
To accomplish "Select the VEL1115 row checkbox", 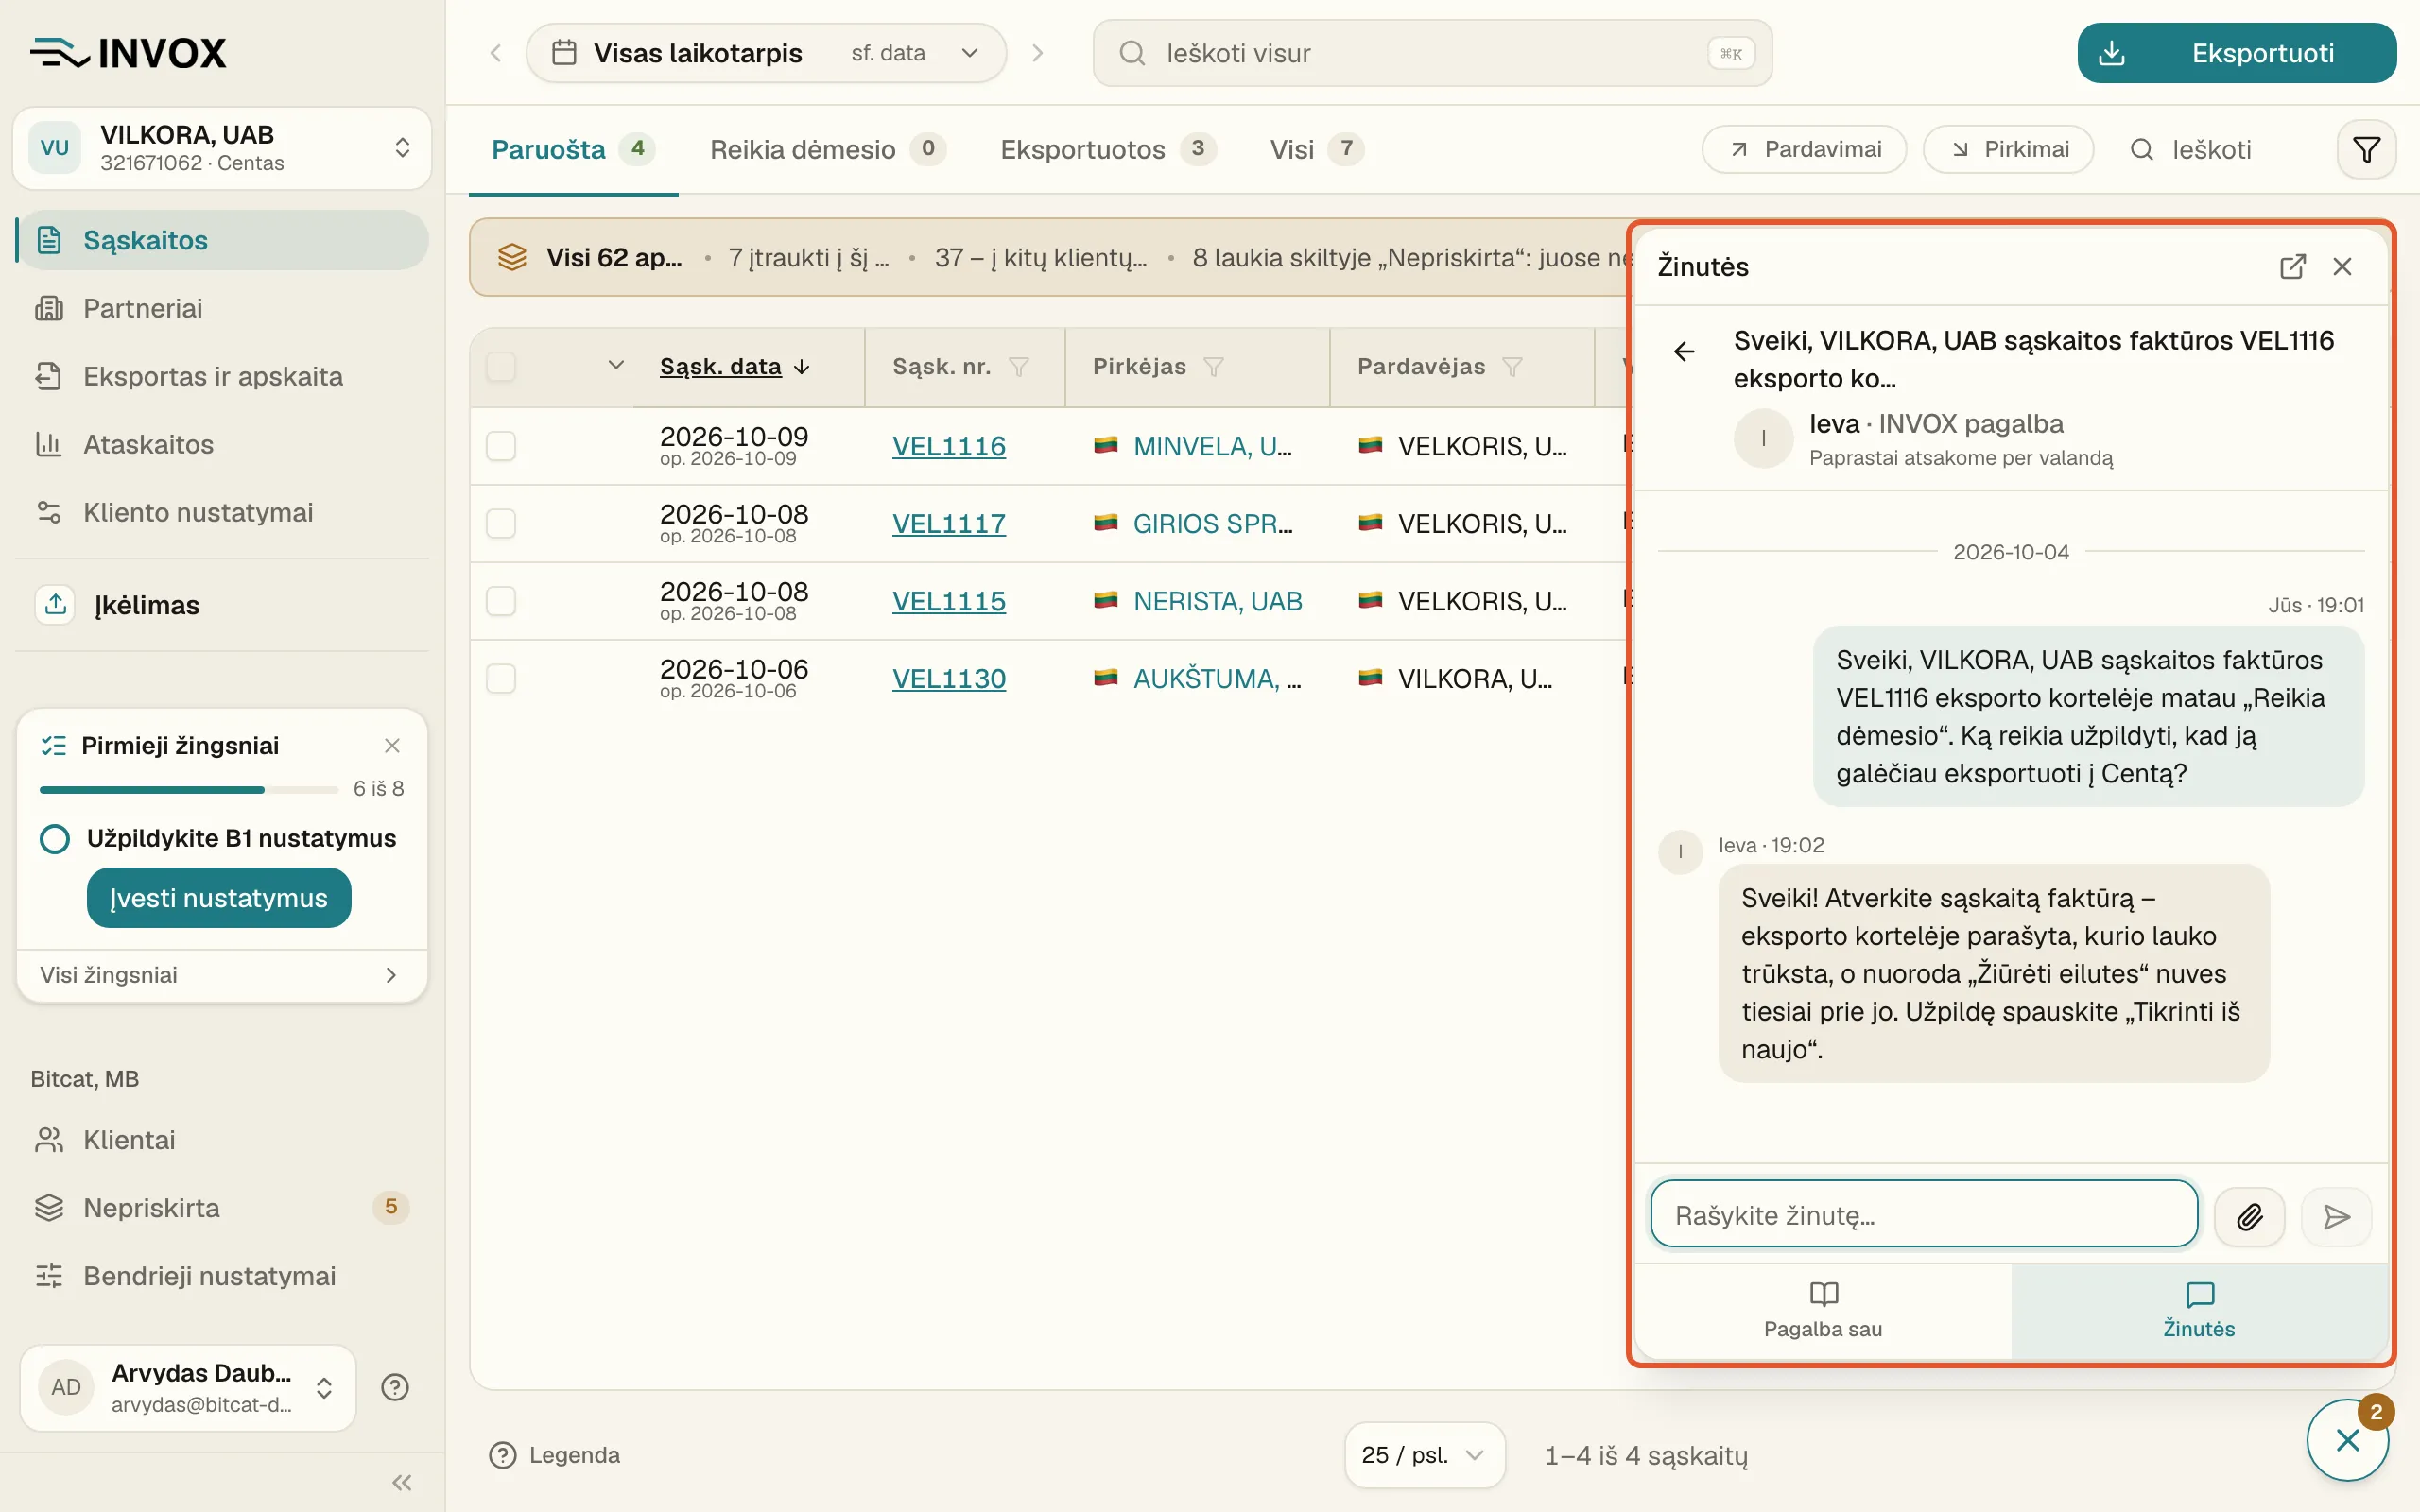I will tap(501, 601).
